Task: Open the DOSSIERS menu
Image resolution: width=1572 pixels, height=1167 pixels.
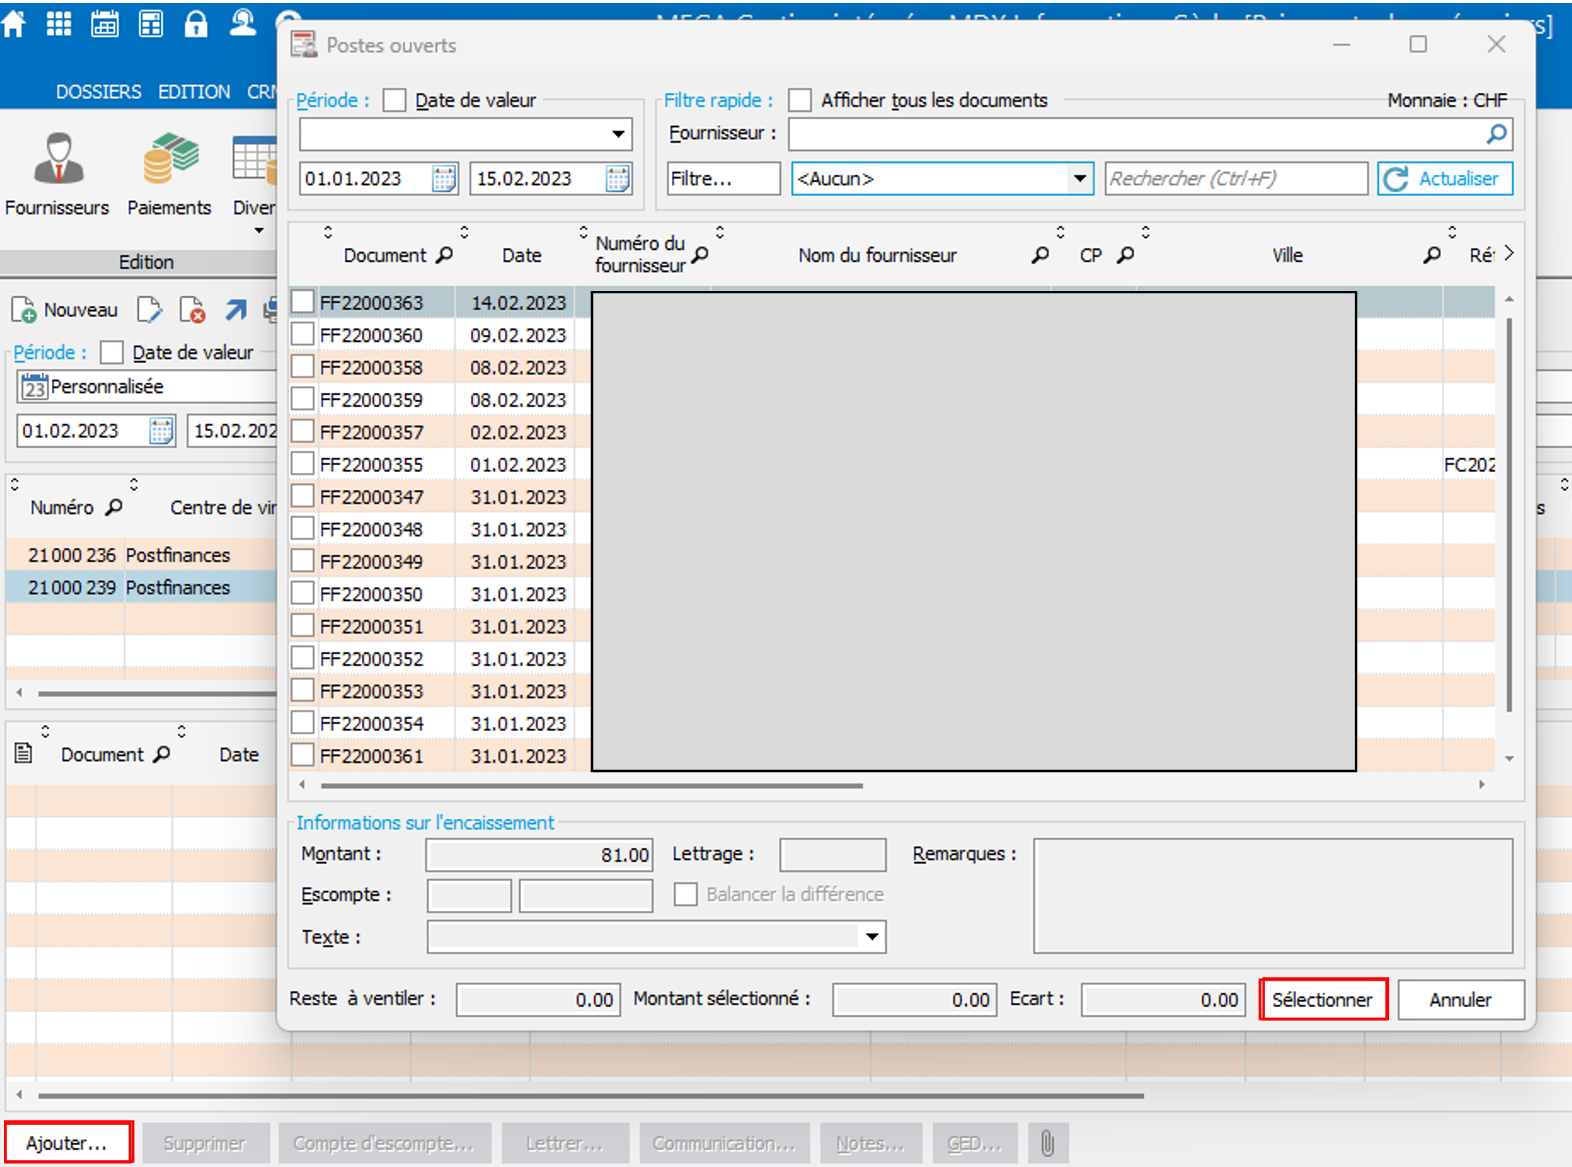Action: pos(98,91)
